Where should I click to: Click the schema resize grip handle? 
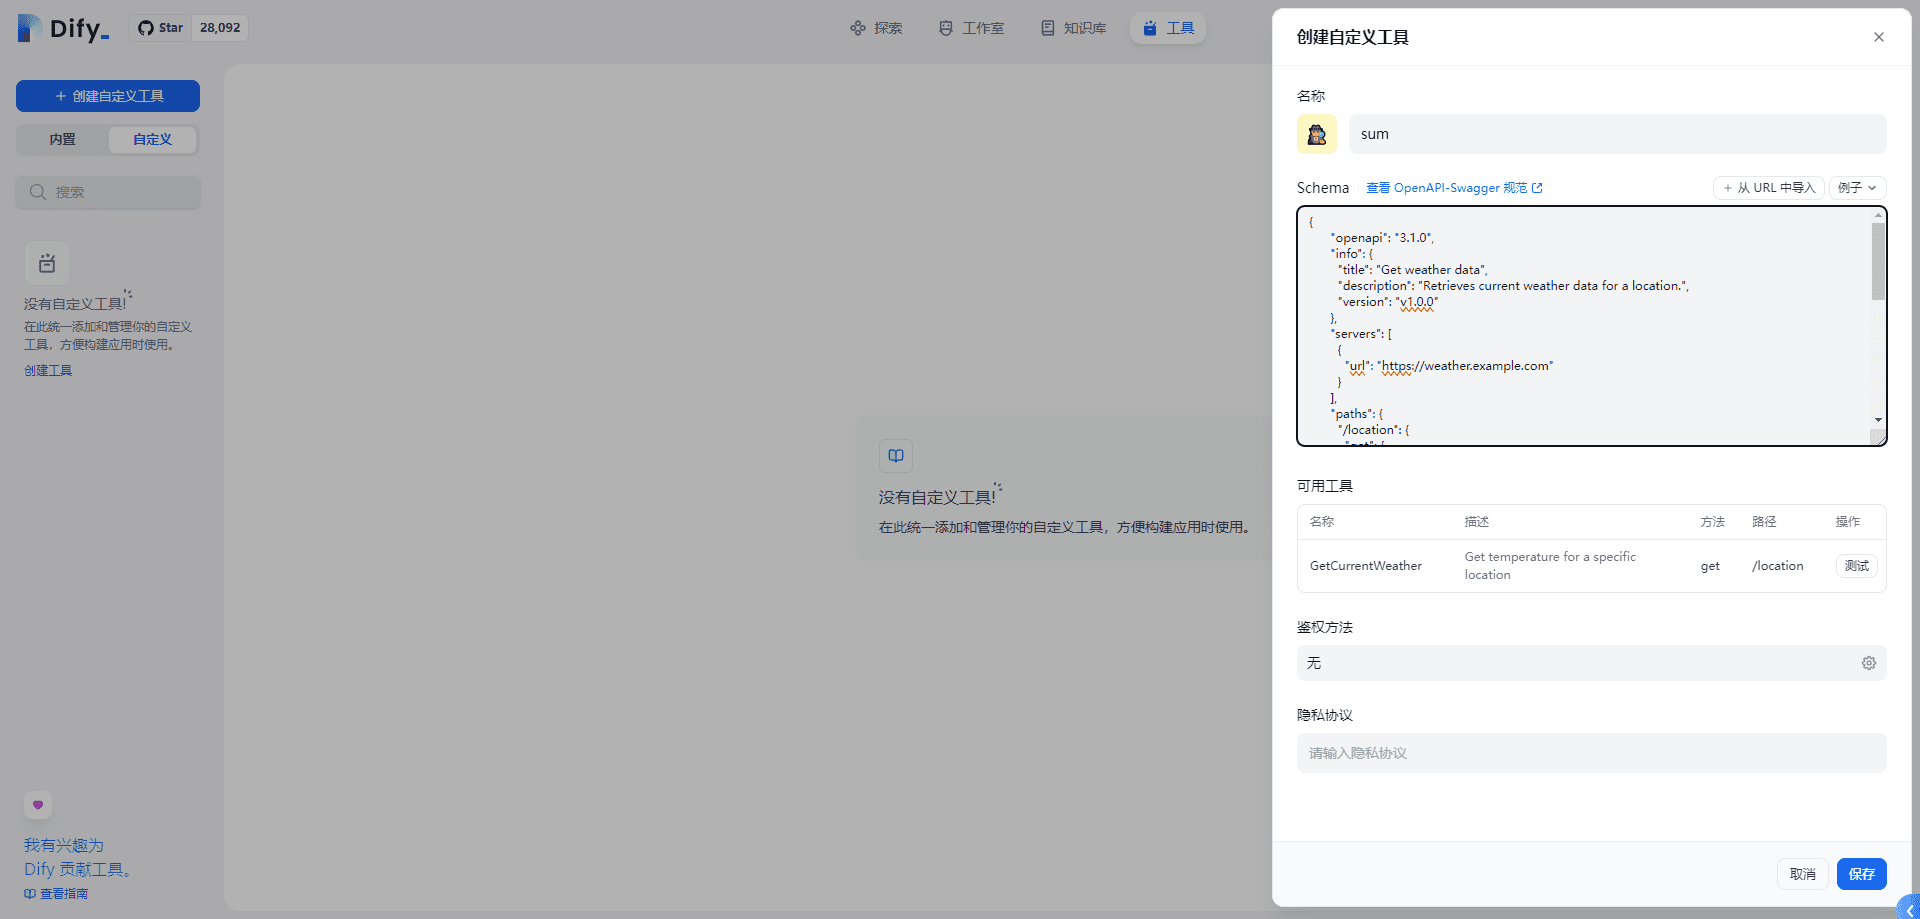click(x=1879, y=437)
